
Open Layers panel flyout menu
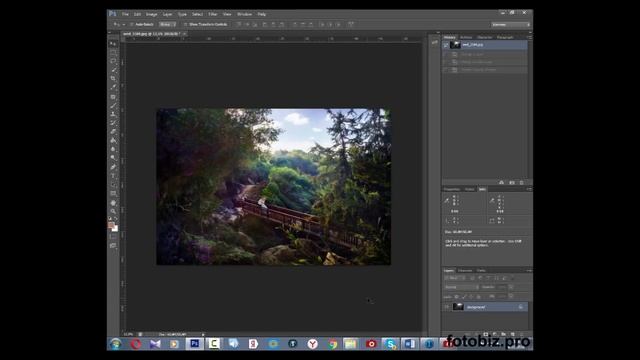[529, 271]
